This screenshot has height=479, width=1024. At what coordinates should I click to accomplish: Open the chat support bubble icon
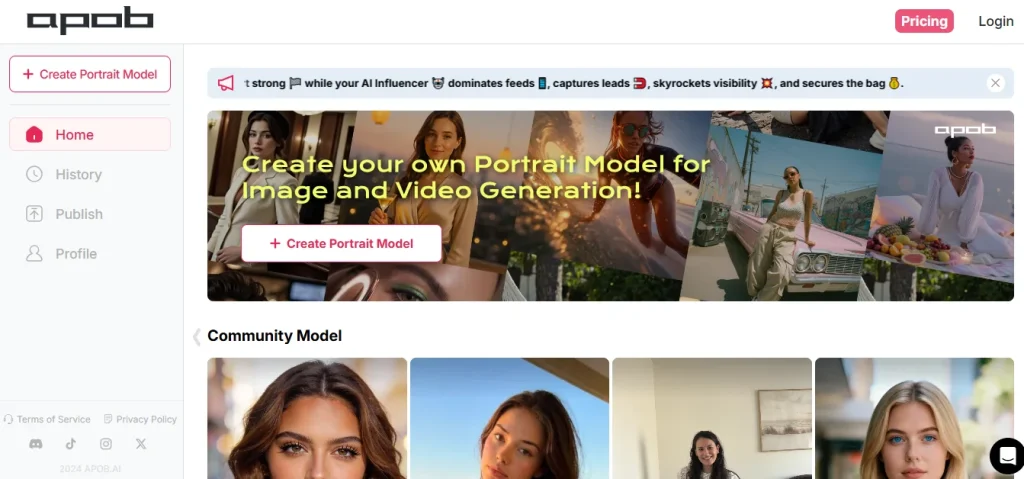pyautogui.click(x=1007, y=455)
